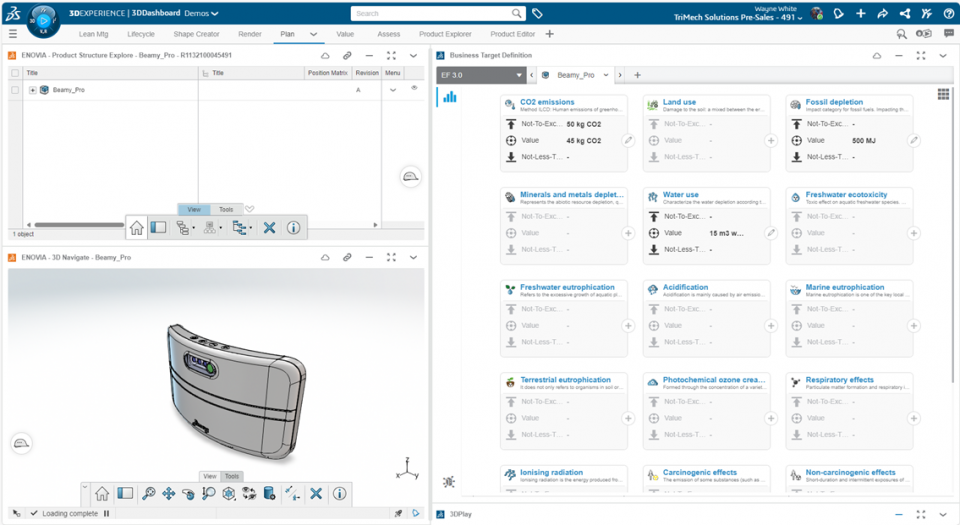Click the Product Structure horizontal scrollbar
The height and width of the screenshot is (525, 960).
80,225
